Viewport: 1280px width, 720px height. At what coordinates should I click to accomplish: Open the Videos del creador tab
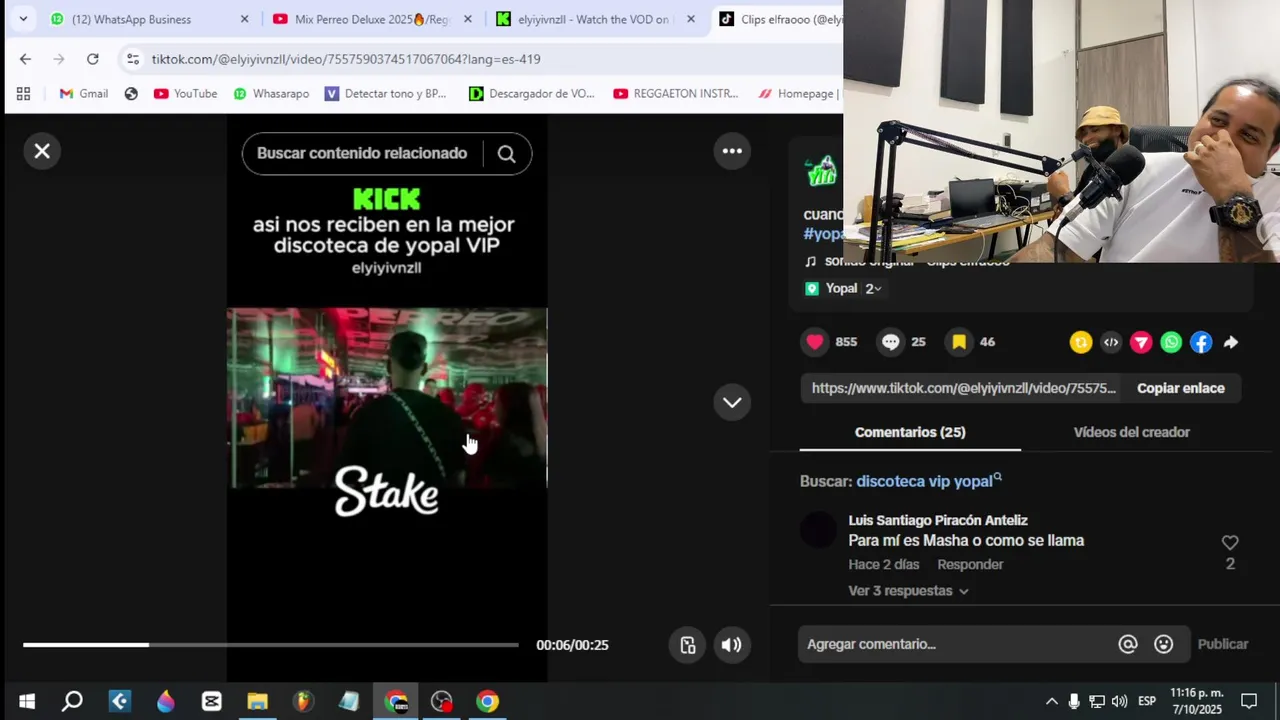pyautogui.click(x=1131, y=432)
